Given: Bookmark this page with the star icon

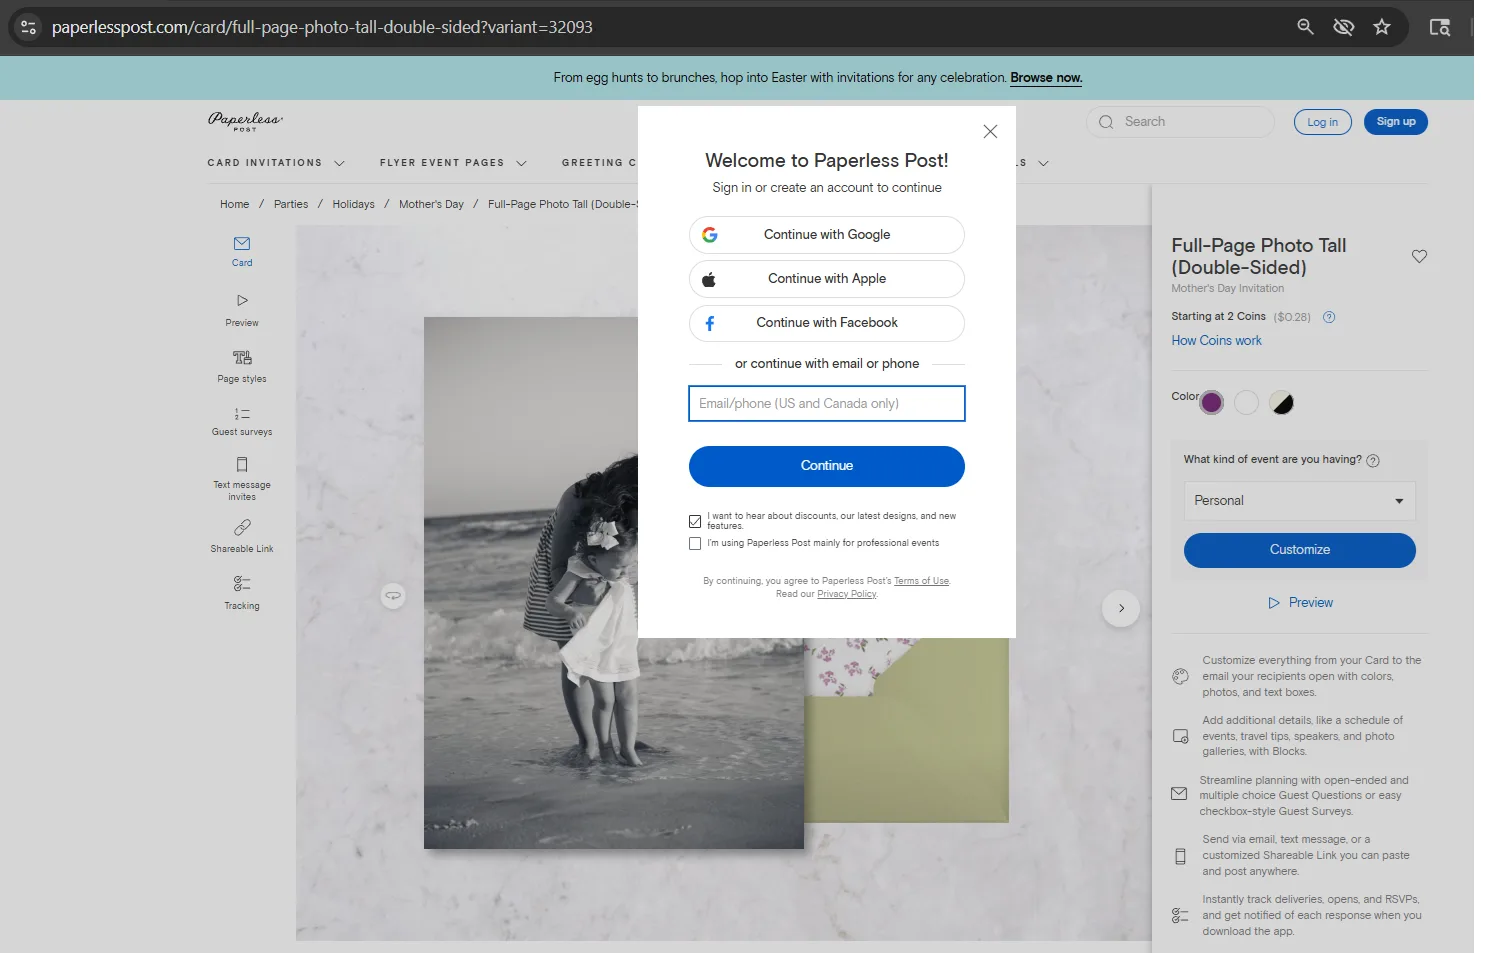Looking at the screenshot, I should click(x=1382, y=27).
